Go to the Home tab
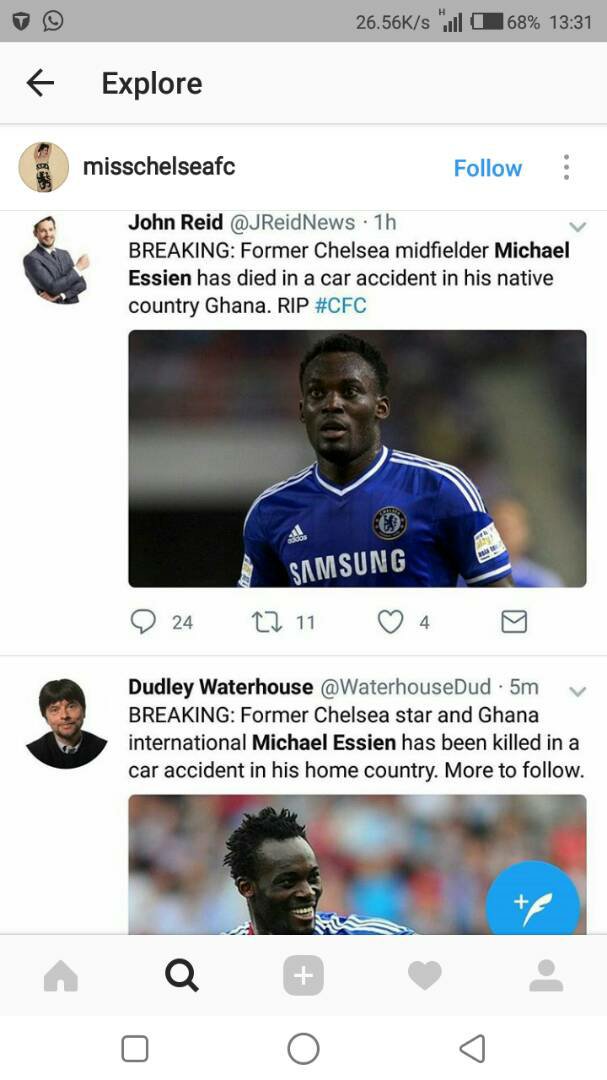The width and height of the screenshot is (607, 1080). click(x=61, y=975)
